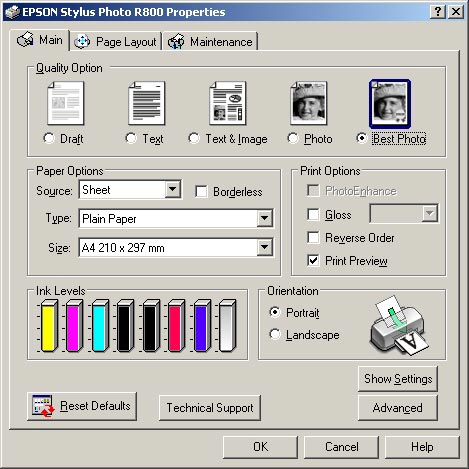469x469 pixels.
Task: Enable the Borderless checkbox
Action: tap(201, 192)
